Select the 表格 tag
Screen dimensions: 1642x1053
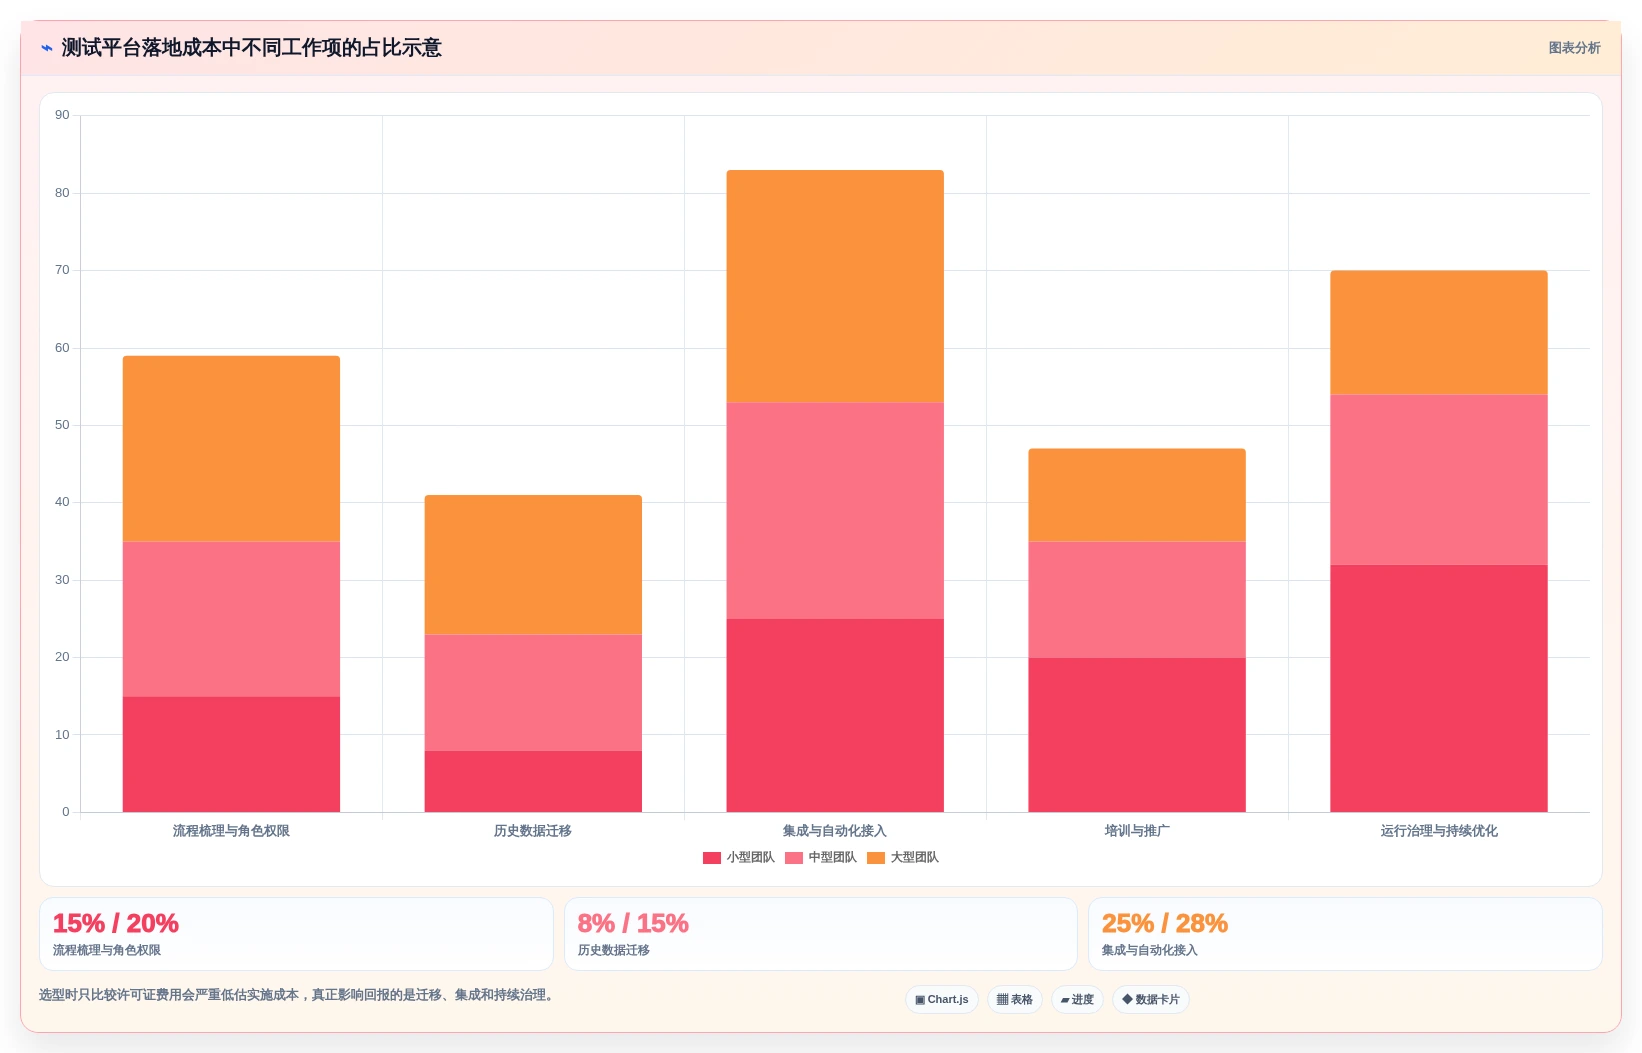(x=1015, y=999)
